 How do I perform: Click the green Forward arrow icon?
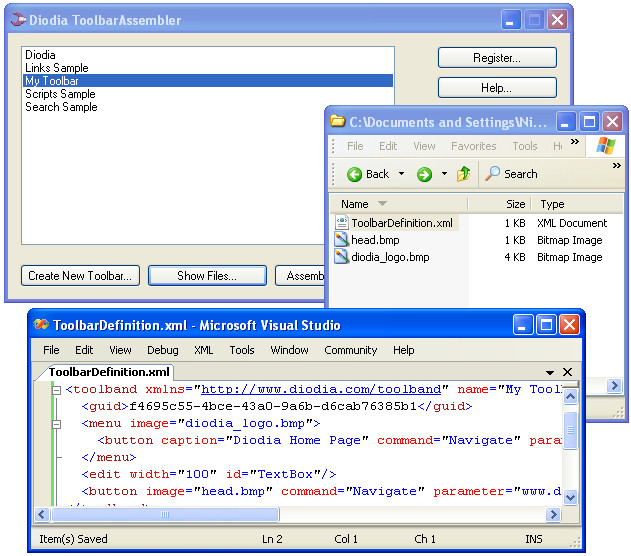coord(424,174)
